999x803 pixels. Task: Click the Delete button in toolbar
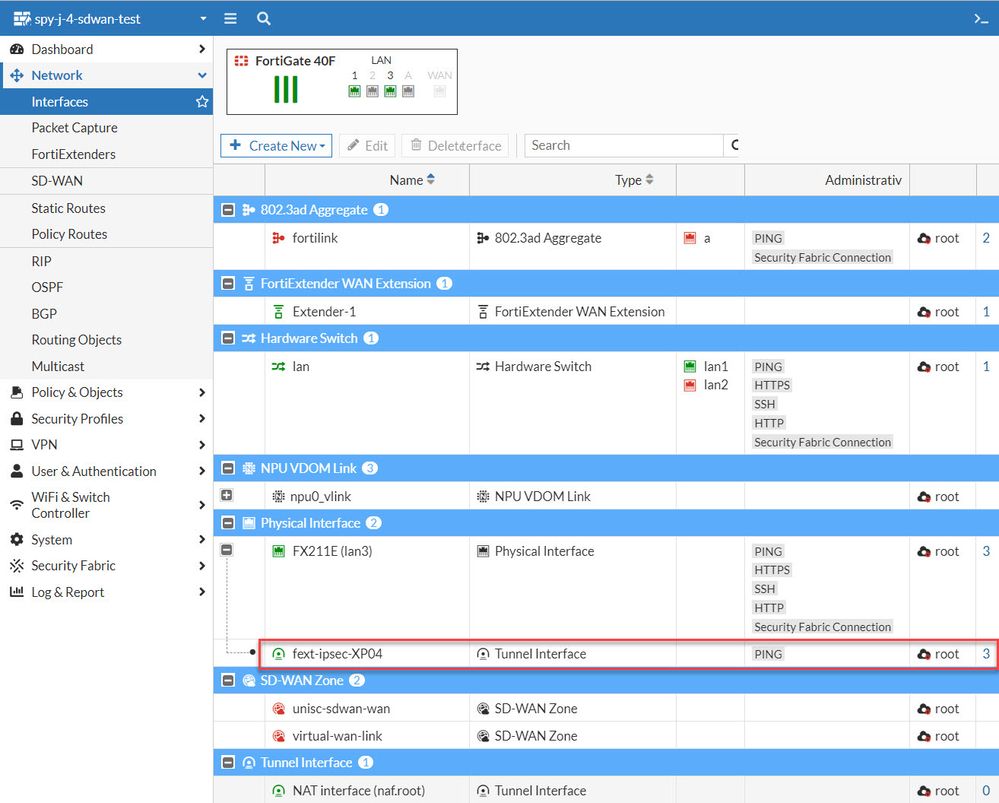[x=455, y=146]
